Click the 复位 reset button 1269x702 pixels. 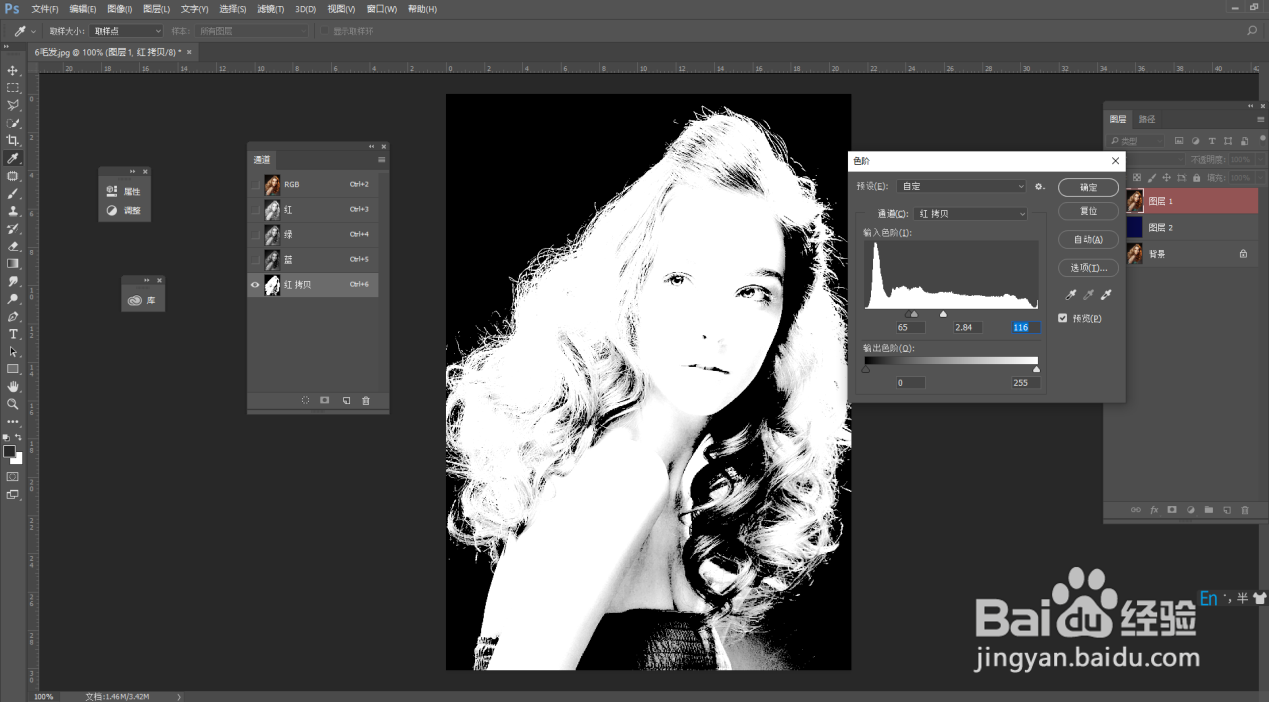coord(1089,212)
